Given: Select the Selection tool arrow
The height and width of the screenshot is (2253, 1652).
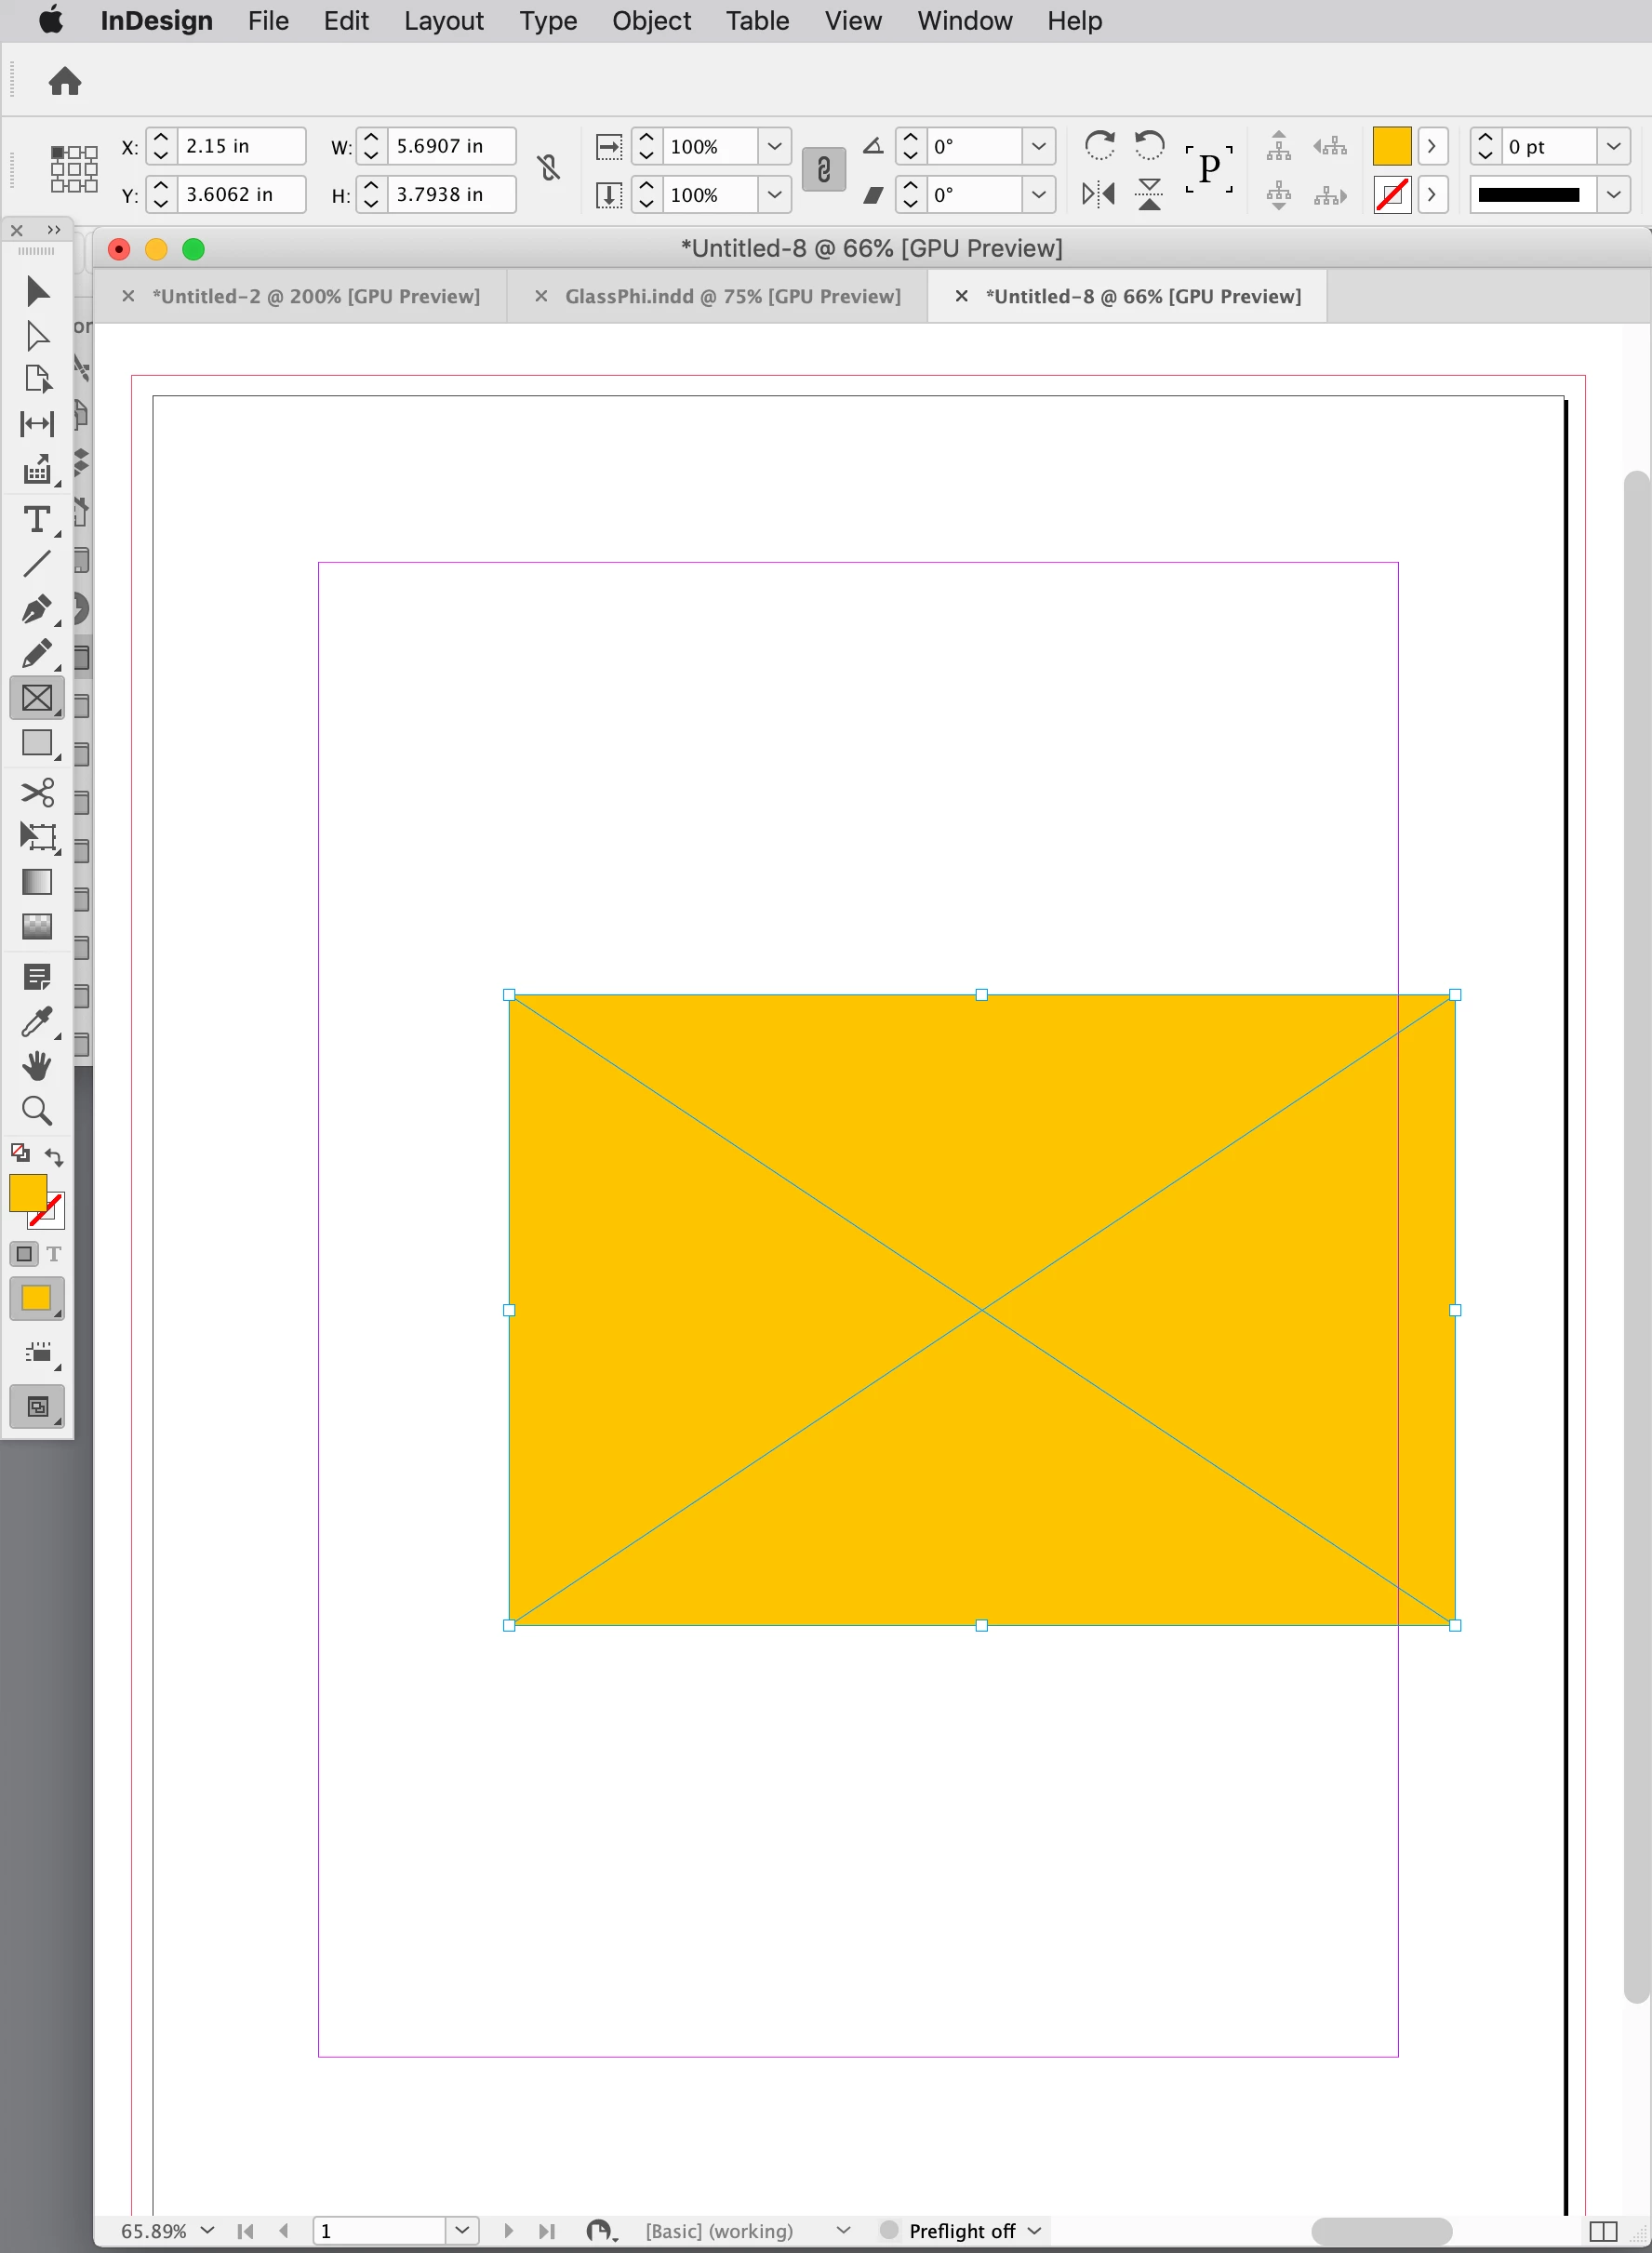Looking at the screenshot, I should [x=37, y=290].
